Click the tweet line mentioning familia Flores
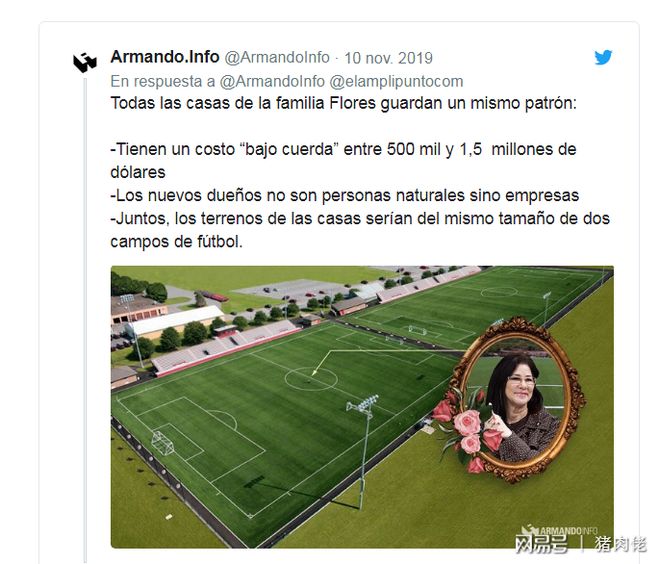 tap(343, 103)
